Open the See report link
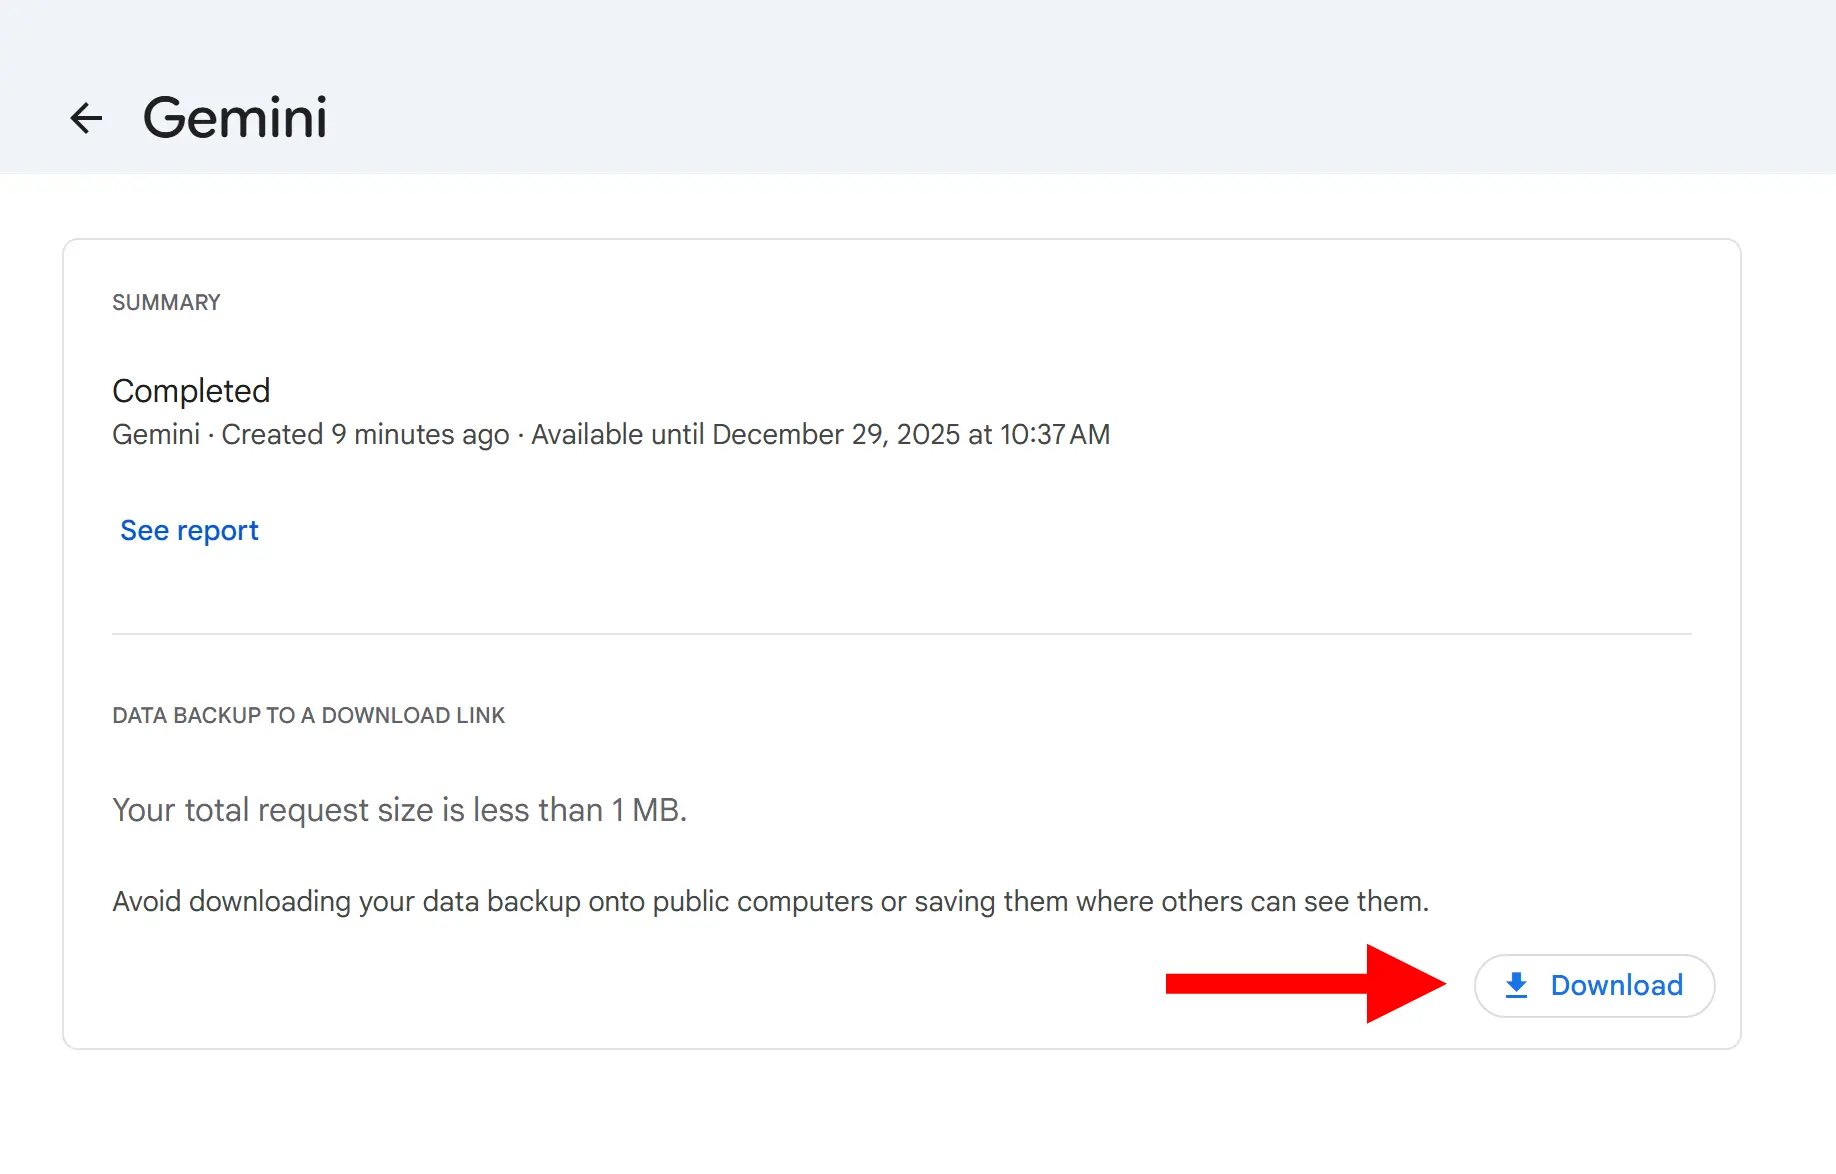The image size is (1836, 1174). [x=189, y=530]
